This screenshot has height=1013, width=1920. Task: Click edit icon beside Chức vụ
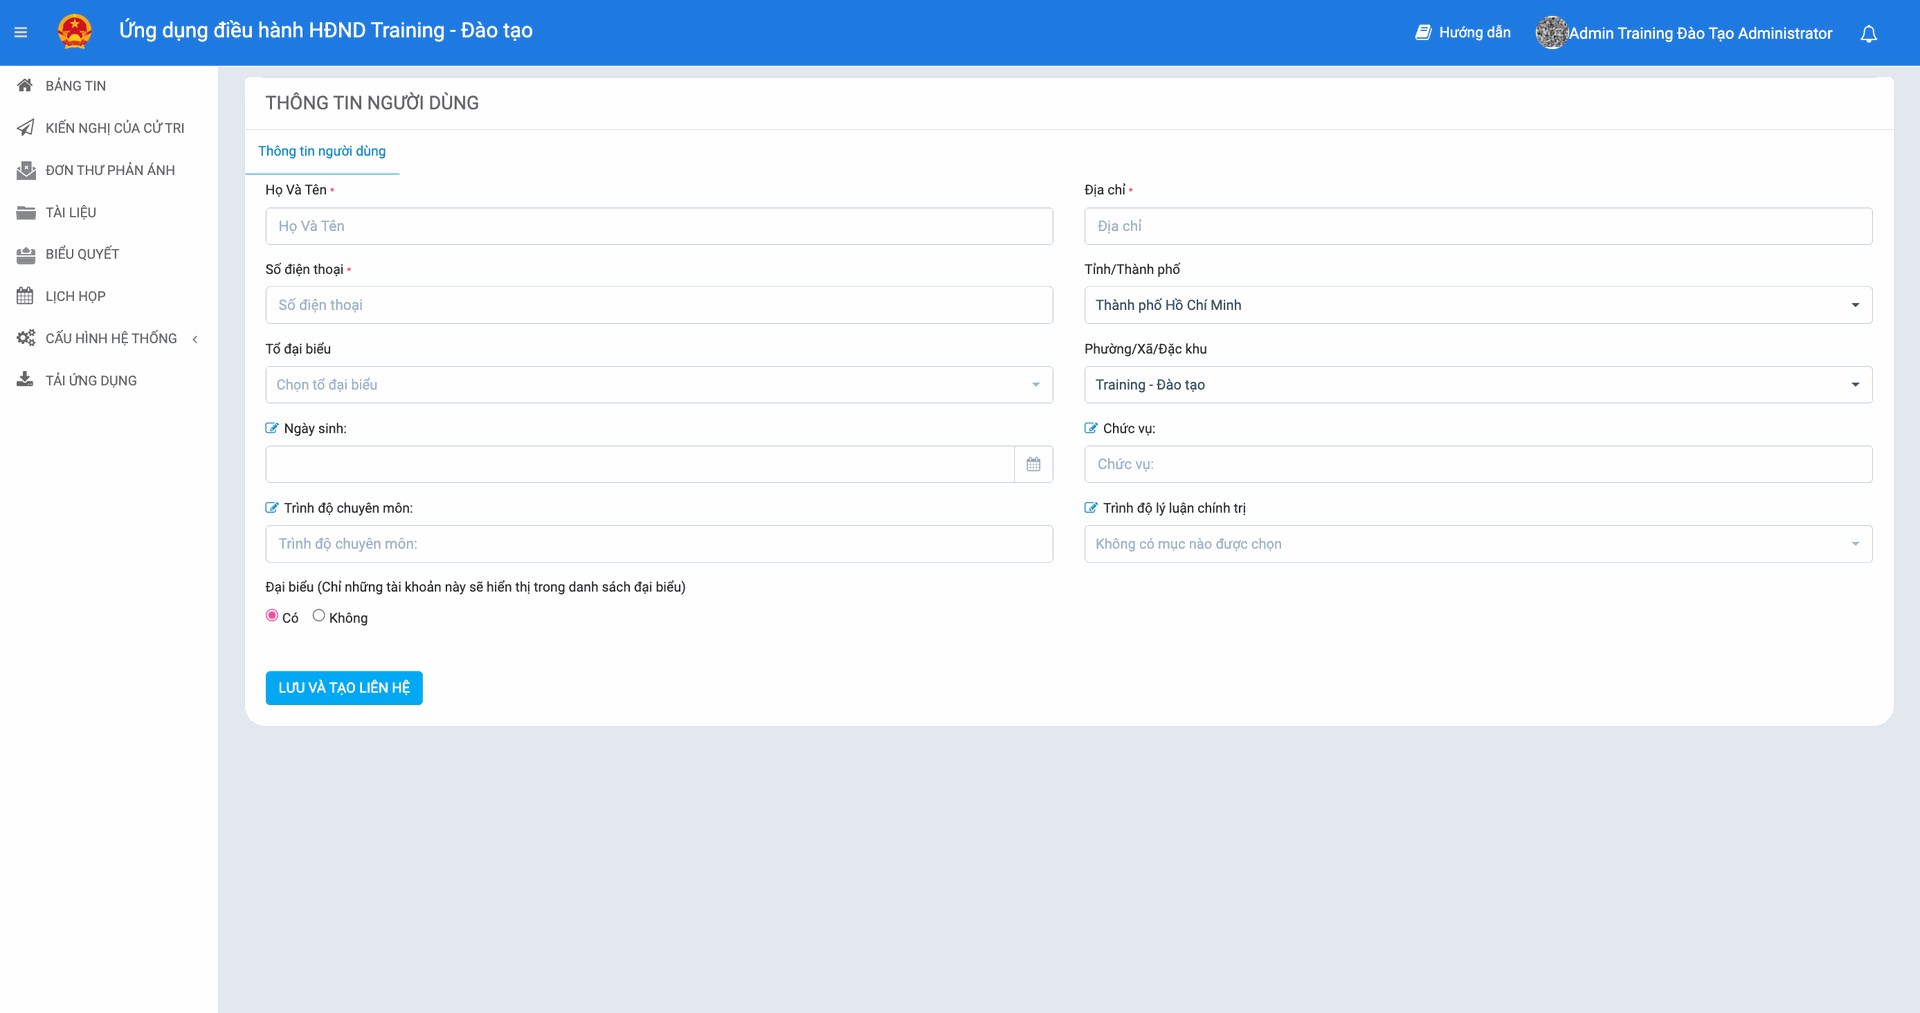click(1091, 428)
